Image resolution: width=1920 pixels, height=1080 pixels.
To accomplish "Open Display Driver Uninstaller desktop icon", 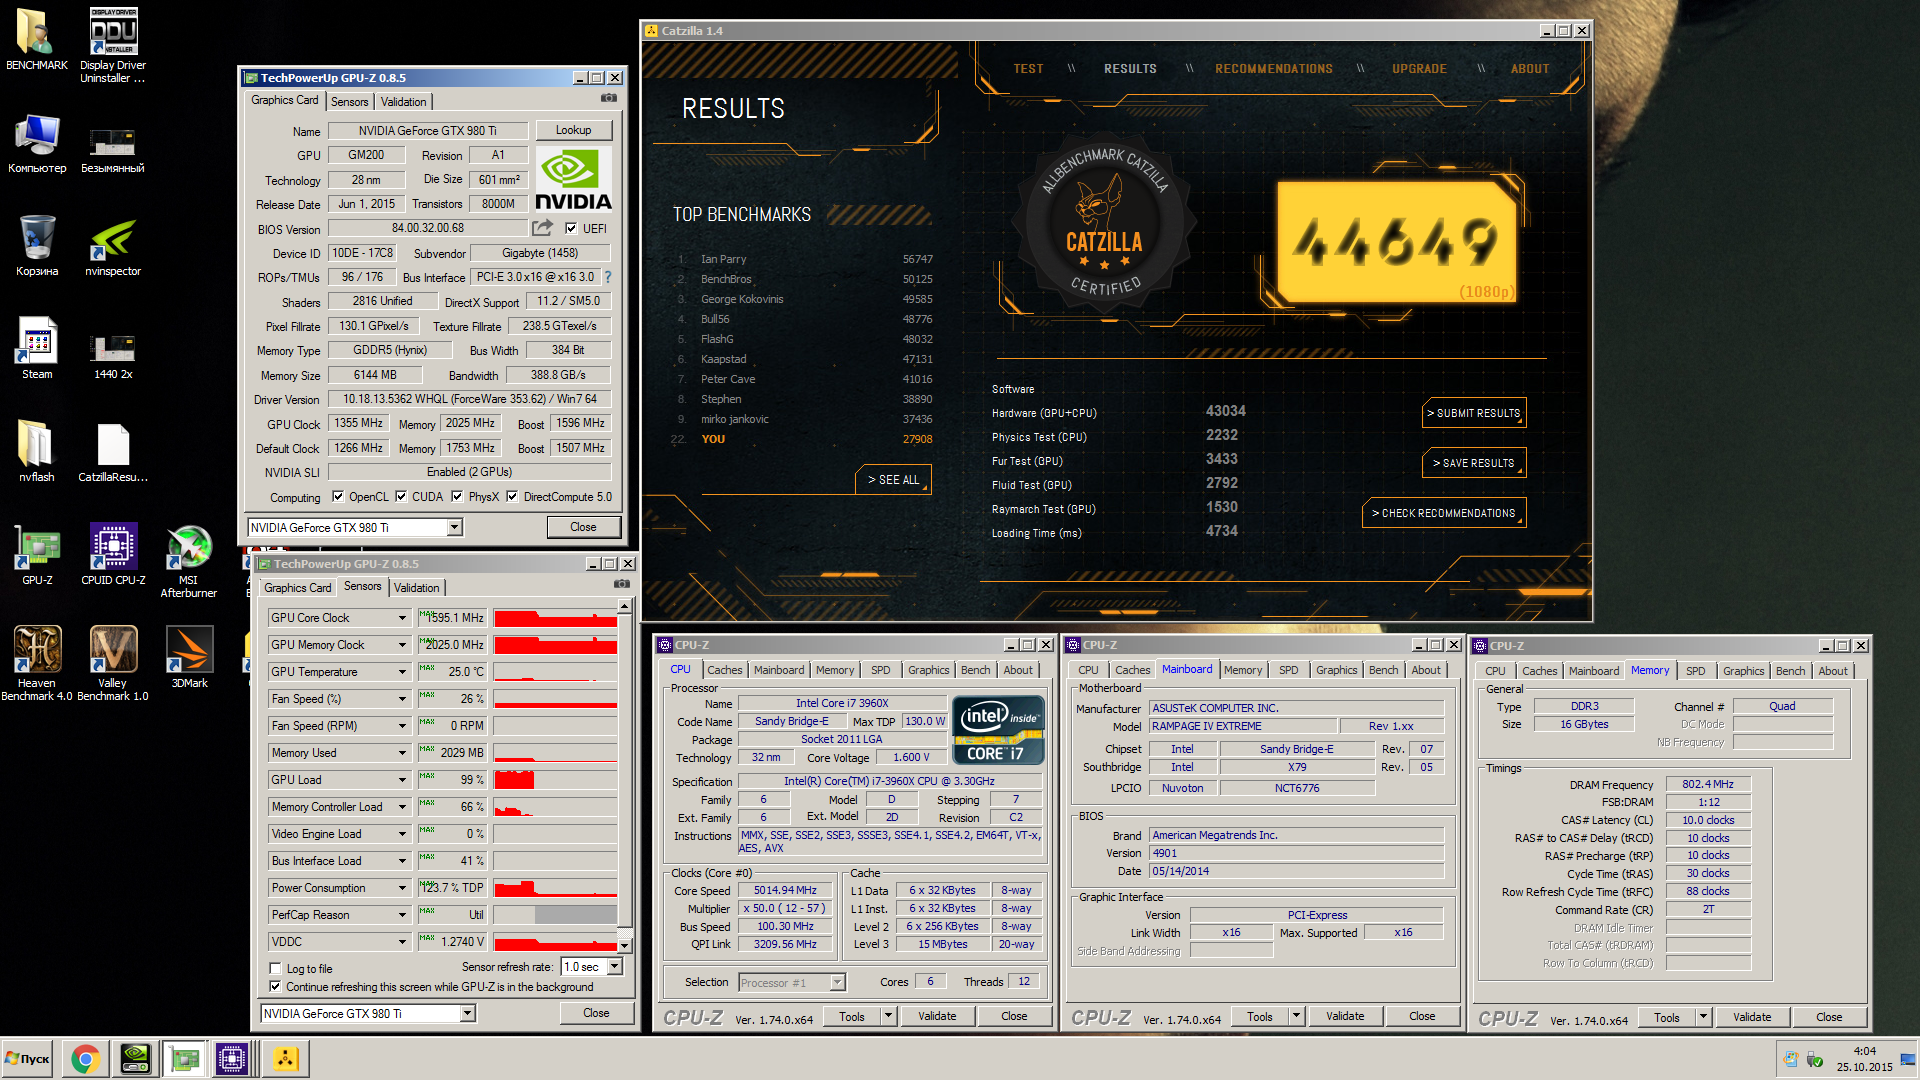I will (113, 45).
